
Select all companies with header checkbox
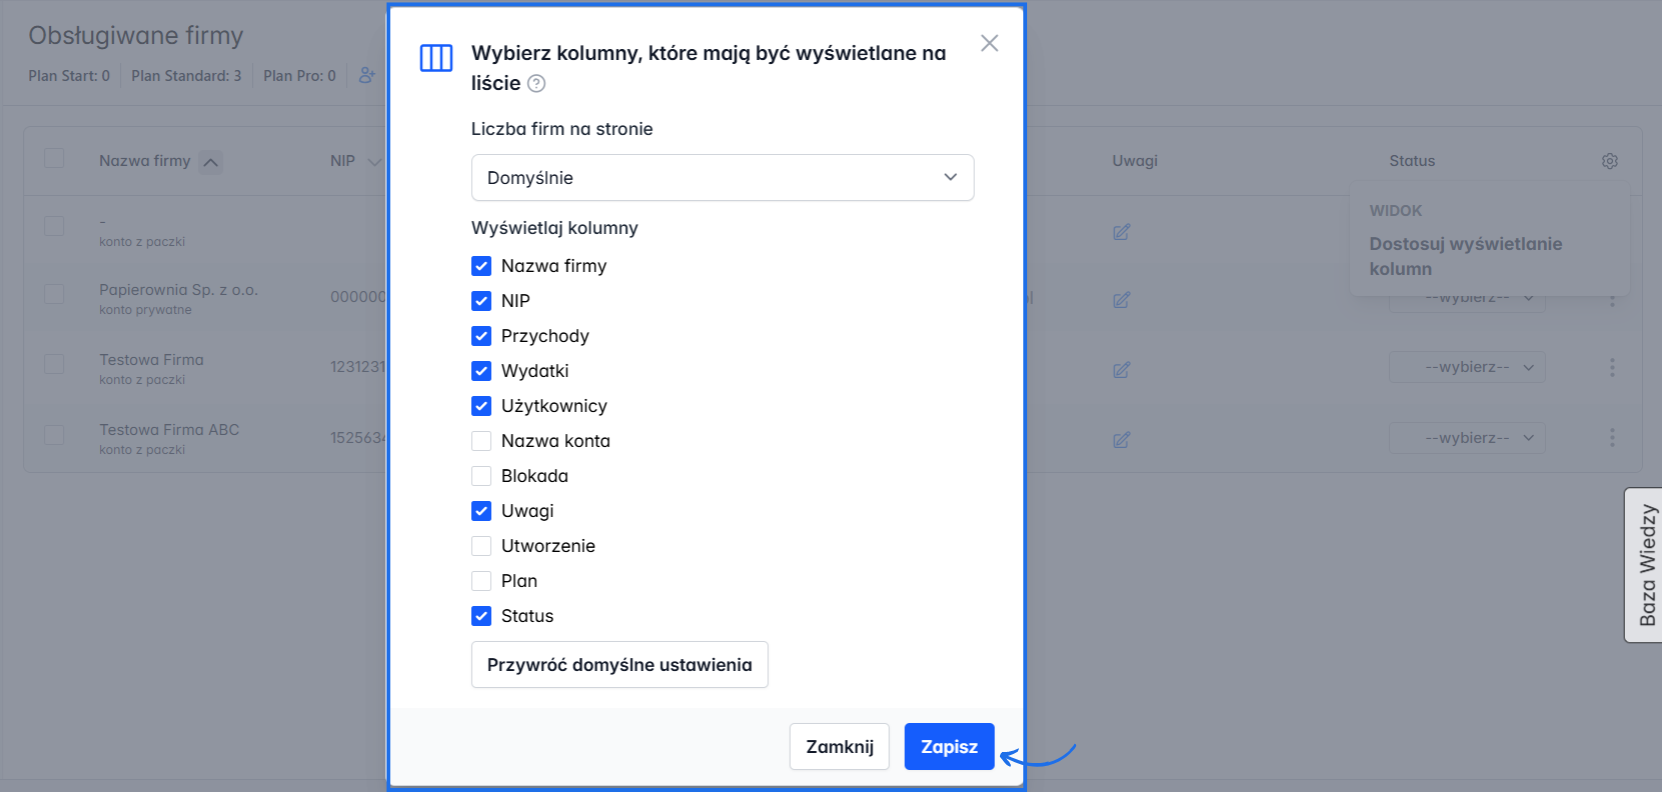click(54, 158)
